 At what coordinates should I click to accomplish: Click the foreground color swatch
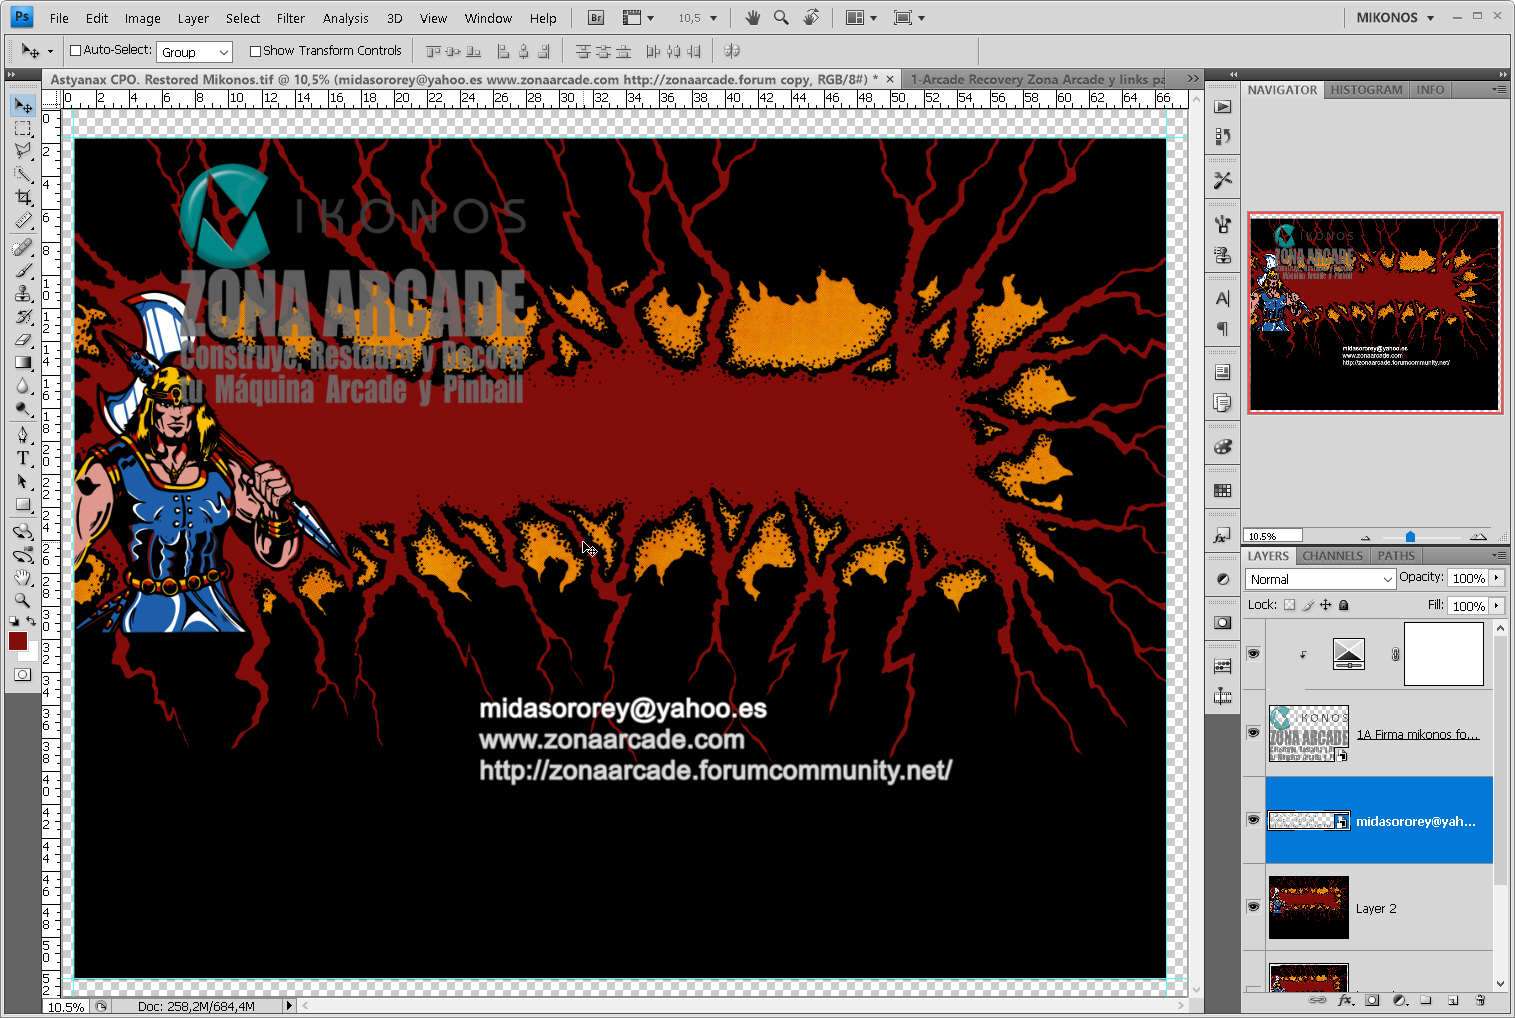coord(18,641)
